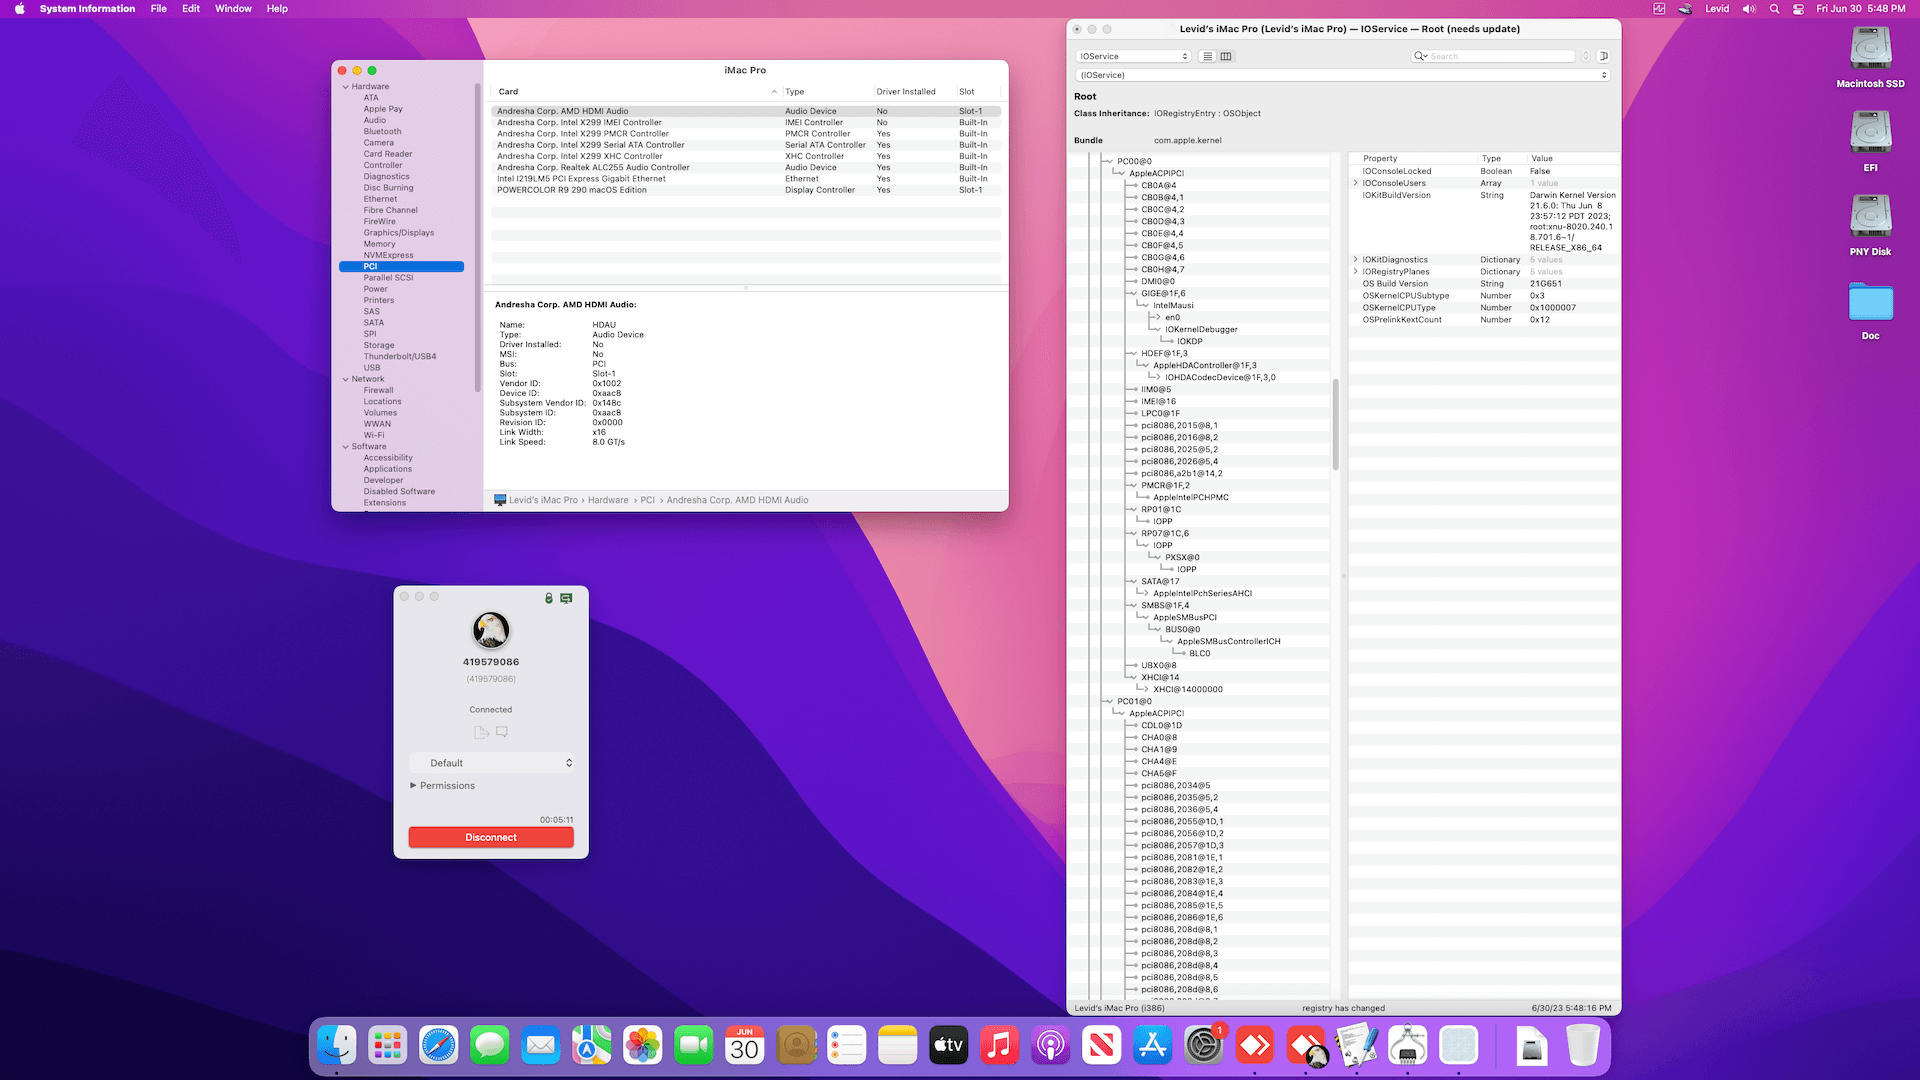Switch IORegistryExplorer to list view

(1208, 56)
